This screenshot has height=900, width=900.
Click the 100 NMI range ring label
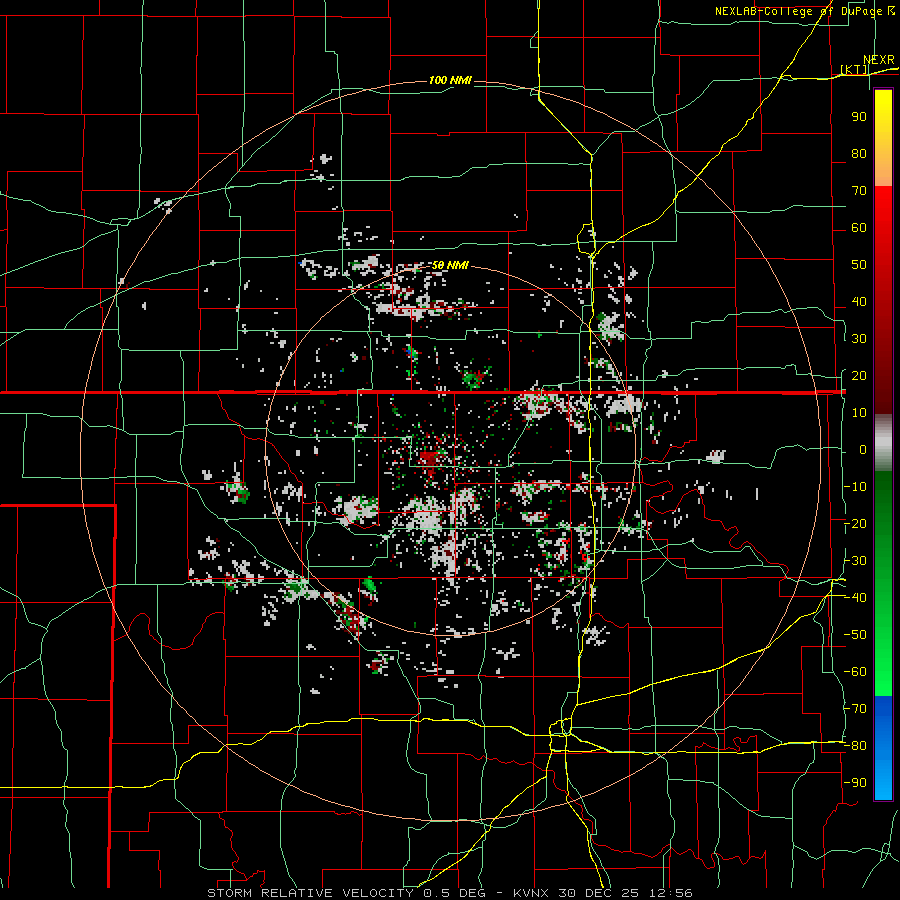pos(450,80)
